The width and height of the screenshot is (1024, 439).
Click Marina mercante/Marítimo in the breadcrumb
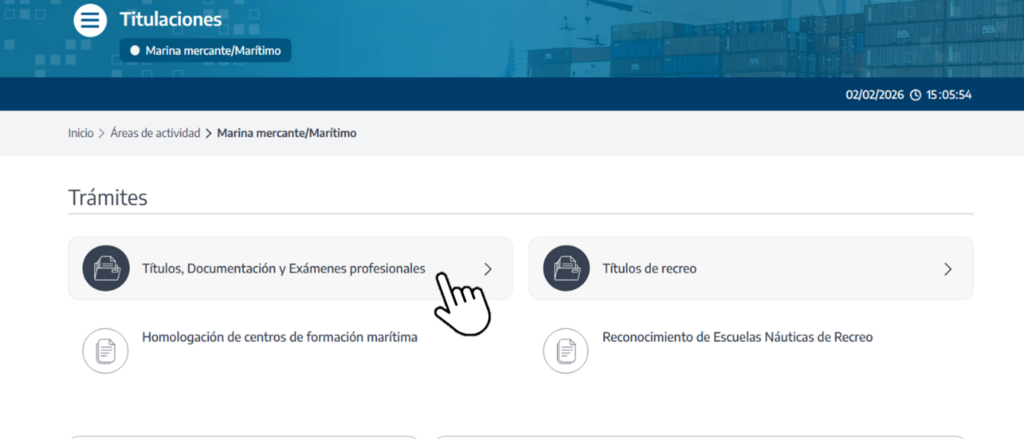coord(286,133)
